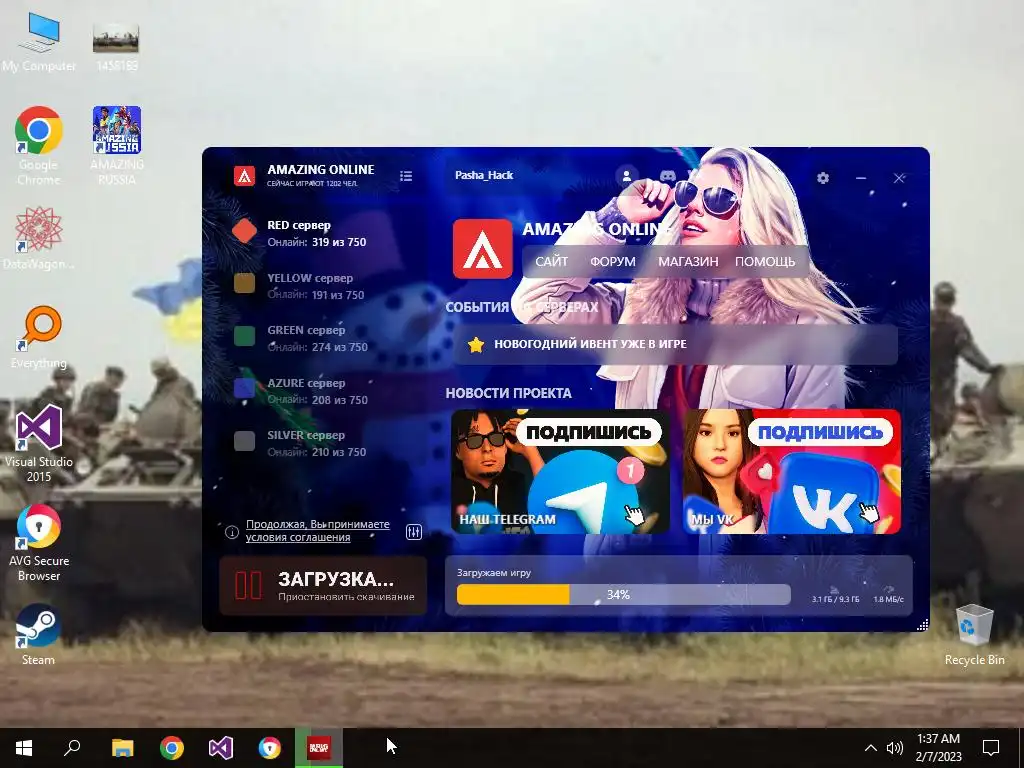Image resolution: width=1024 pixels, height=768 pixels.
Task: Select the AMAZING RUSSIA desktop shortcut
Action: tap(117, 146)
